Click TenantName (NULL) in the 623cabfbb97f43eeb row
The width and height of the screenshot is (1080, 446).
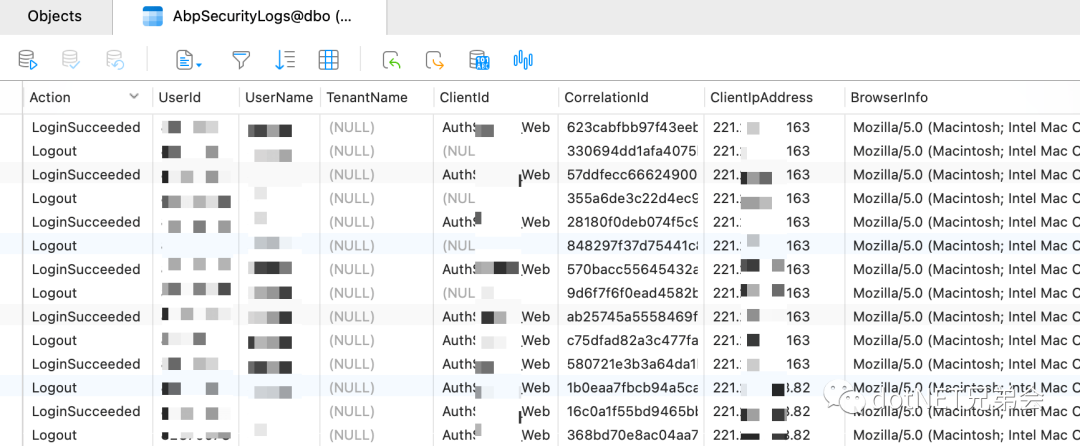pos(351,127)
